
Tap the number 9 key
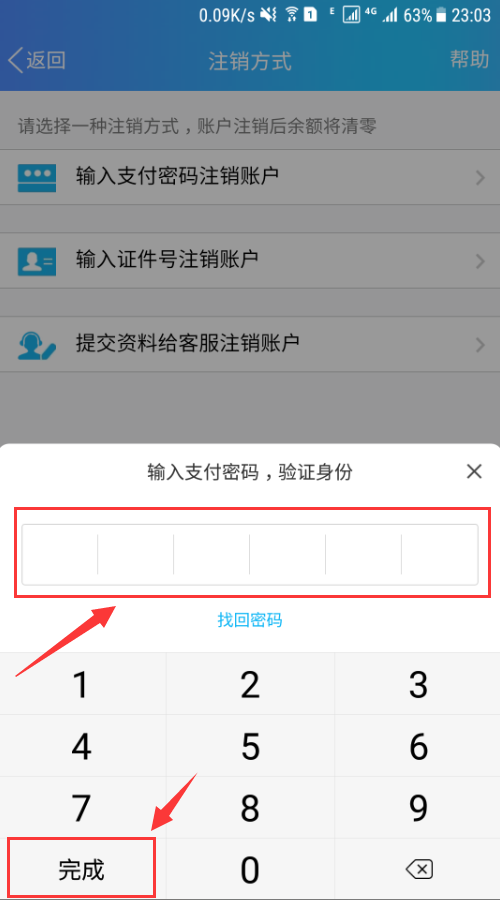(418, 808)
